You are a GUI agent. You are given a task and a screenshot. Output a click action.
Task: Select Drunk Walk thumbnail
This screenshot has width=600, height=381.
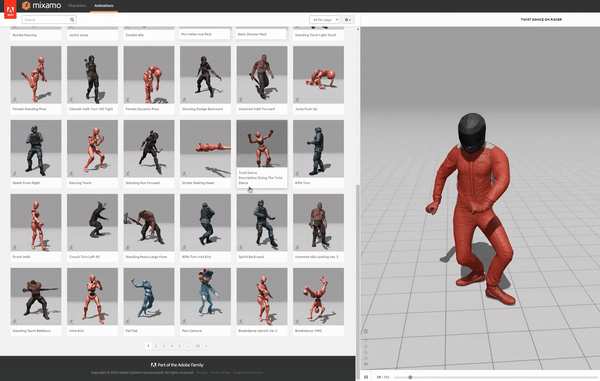click(x=36, y=222)
